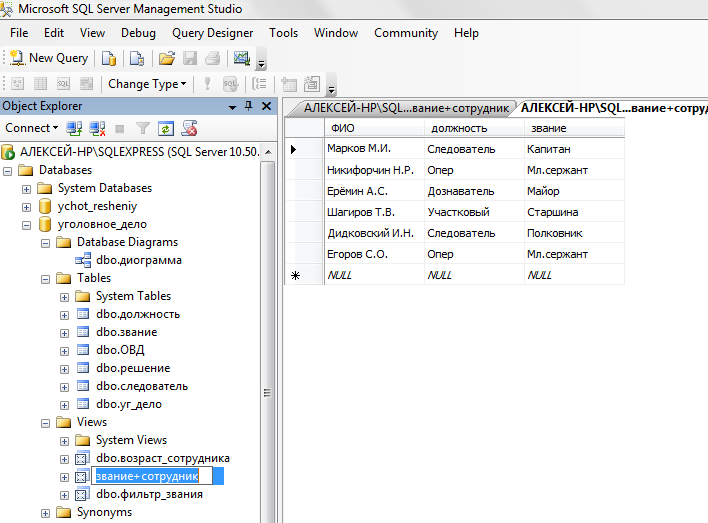The image size is (708, 523).
Task: Open the Change Type dropdown
Action: (147, 84)
